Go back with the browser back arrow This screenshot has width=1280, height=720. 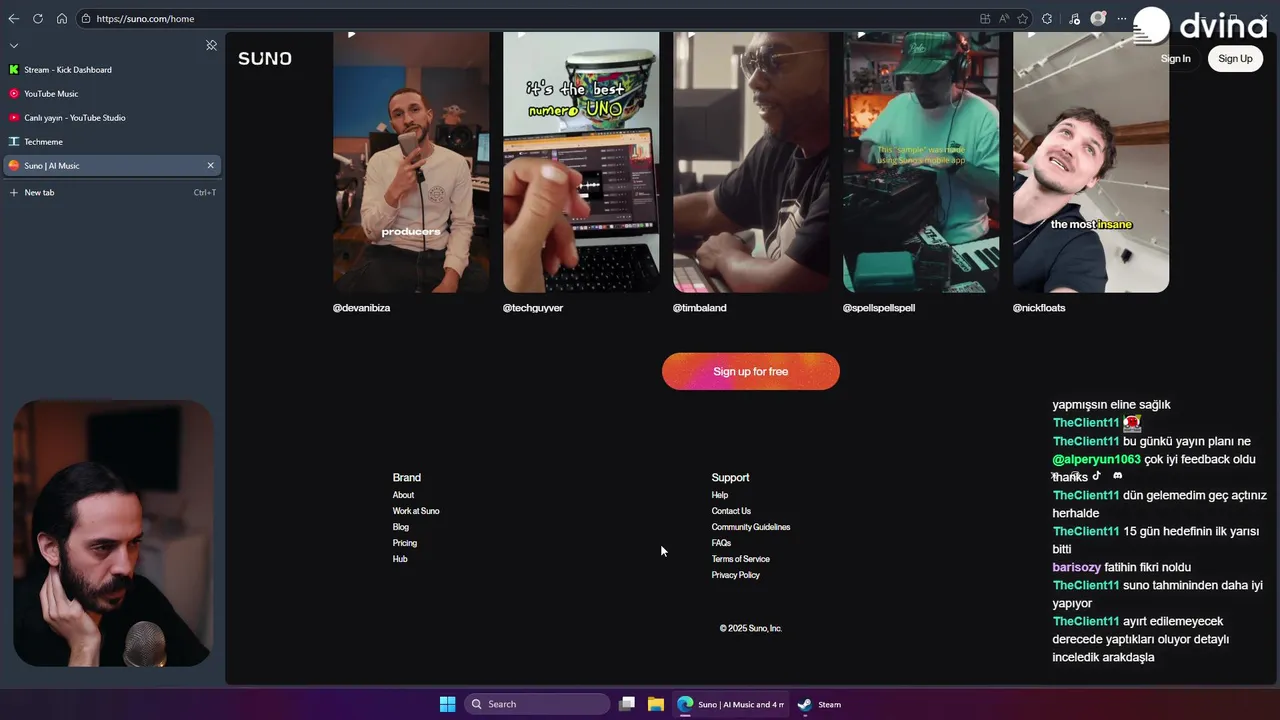(14, 18)
